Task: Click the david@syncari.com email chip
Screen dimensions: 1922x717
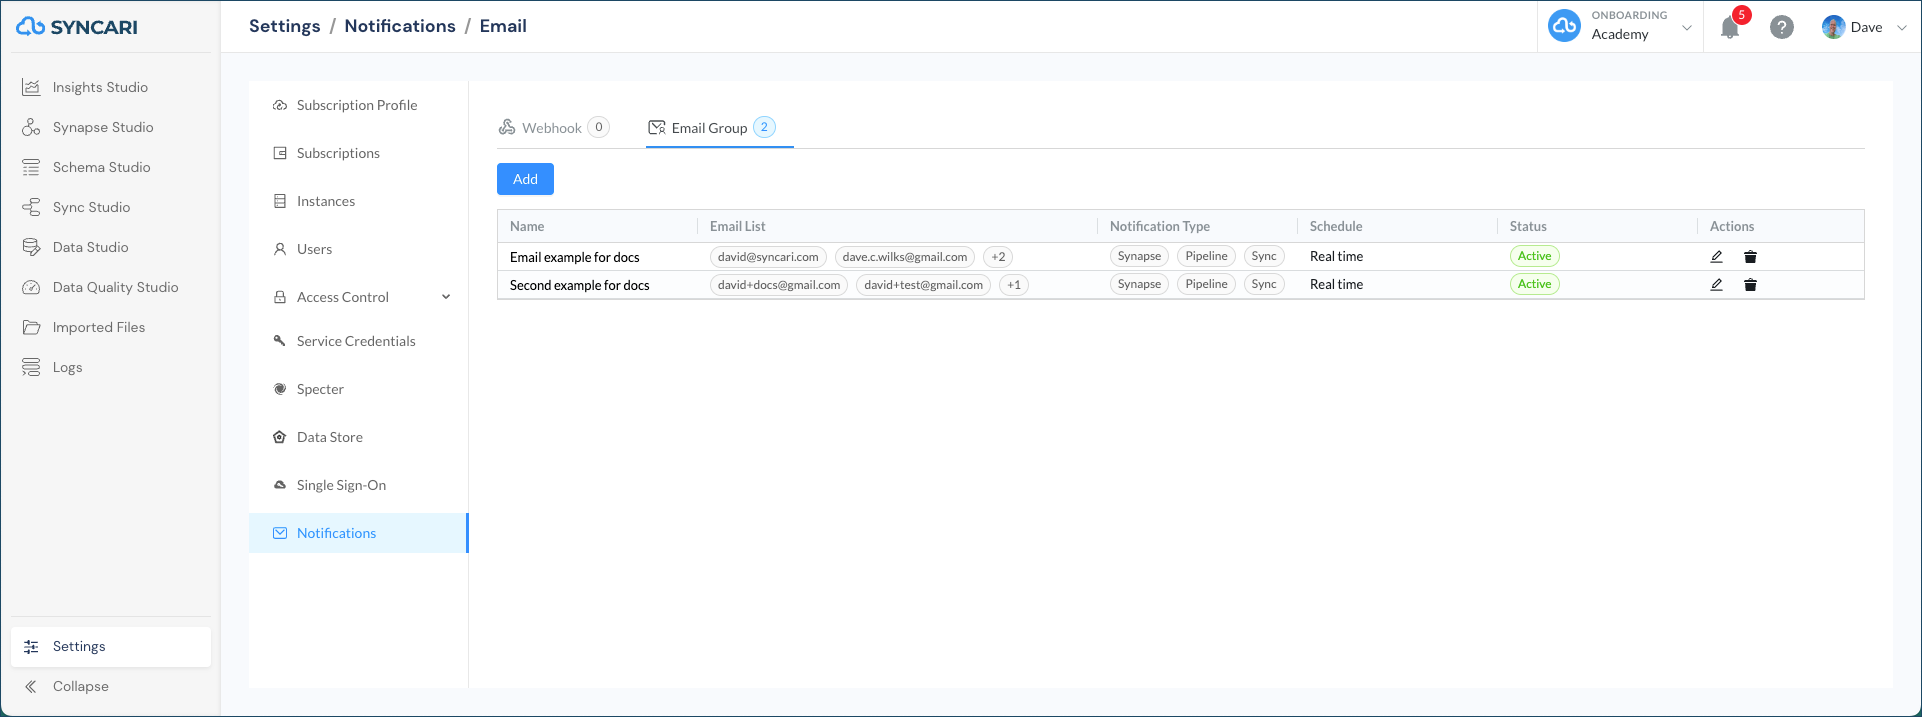Action: (768, 257)
